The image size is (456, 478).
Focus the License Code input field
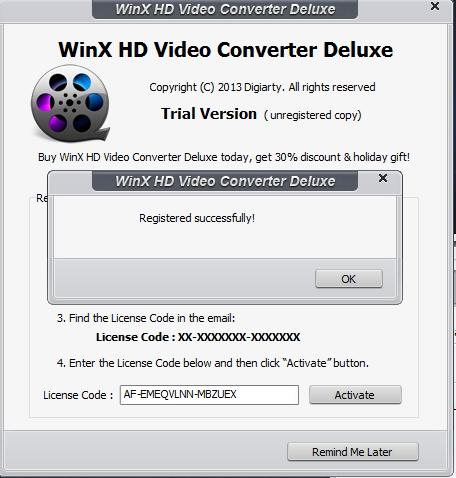click(209, 395)
